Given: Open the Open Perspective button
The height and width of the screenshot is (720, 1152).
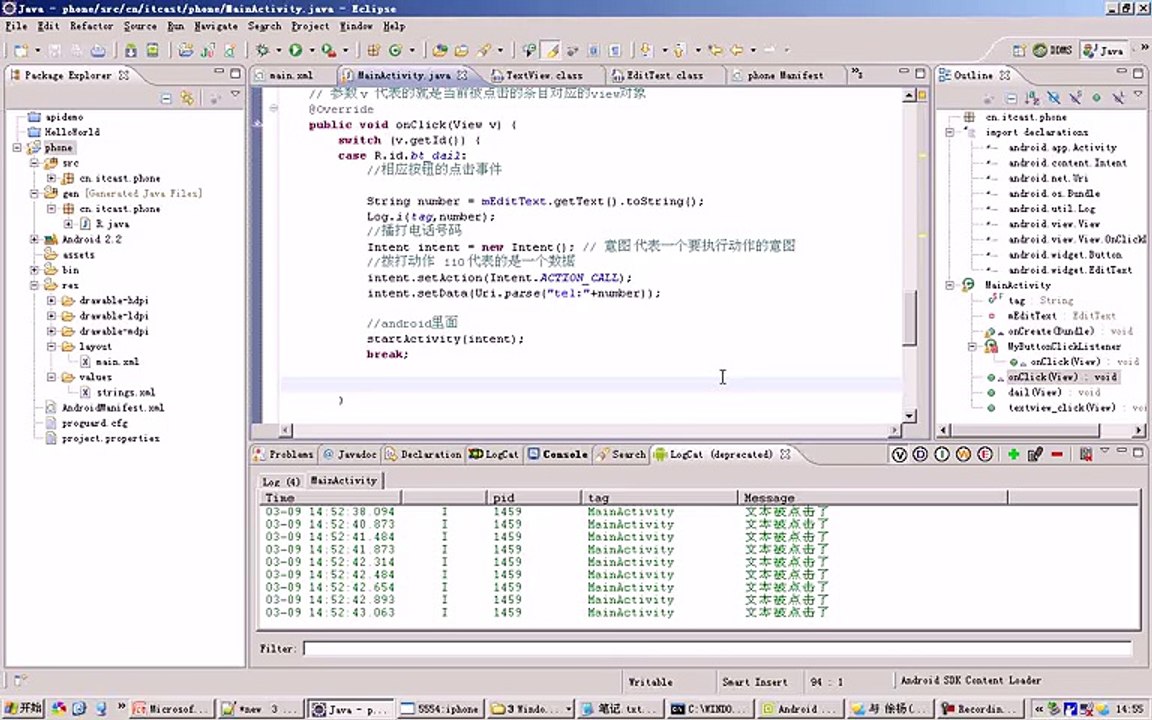Looking at the screenshot, I should (1018, 50).
